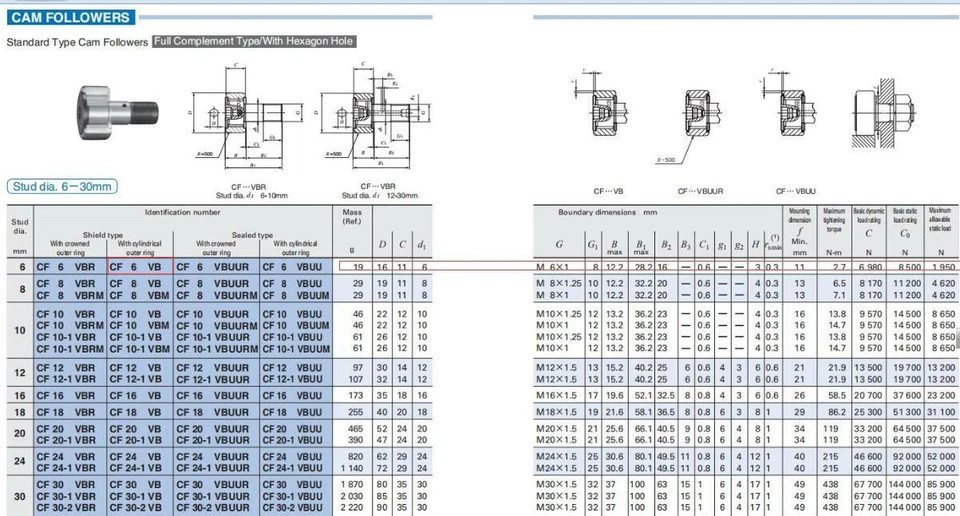Click mass value '1 140'
Image resolution: width=960 pixels, height=516 pixels.
pyautogui.click(x=351, y=468)
